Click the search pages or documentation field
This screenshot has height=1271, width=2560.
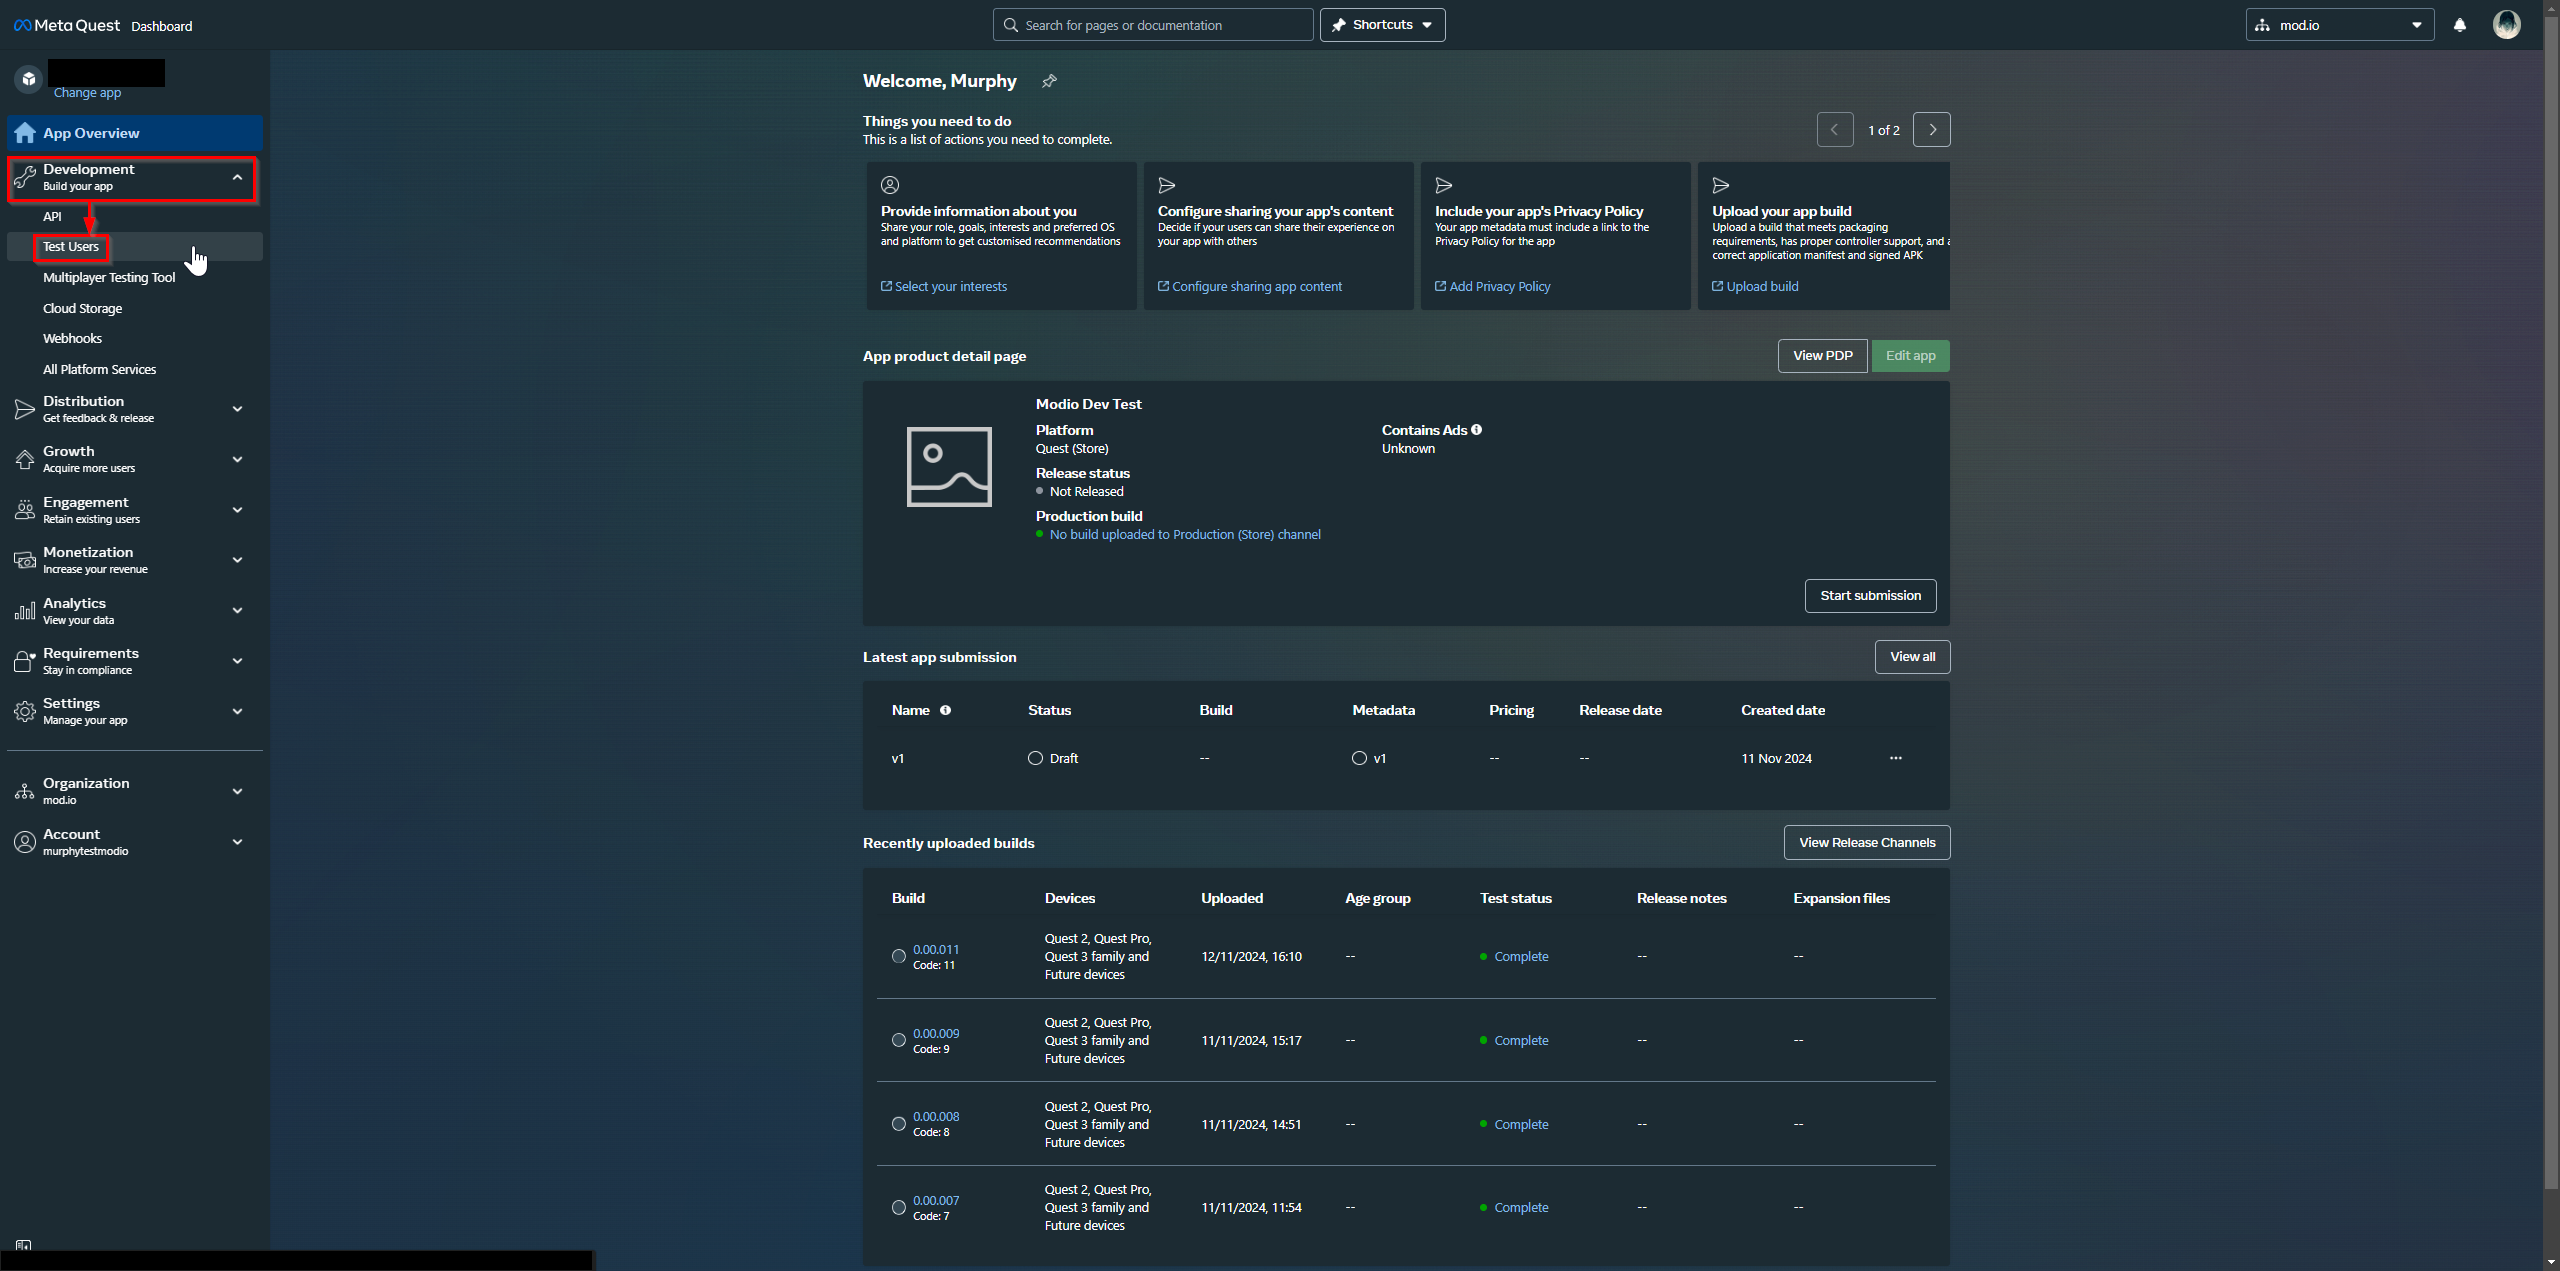1153,25
